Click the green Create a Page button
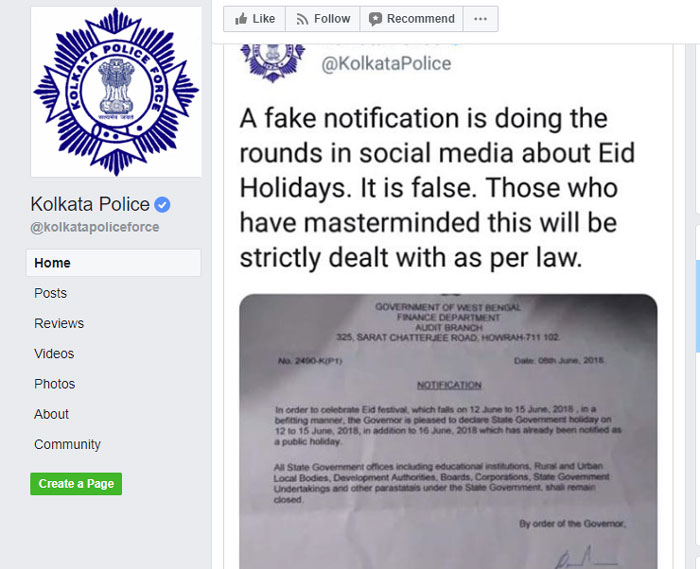Screen dimensions: 700x569 tap(76, 484)
